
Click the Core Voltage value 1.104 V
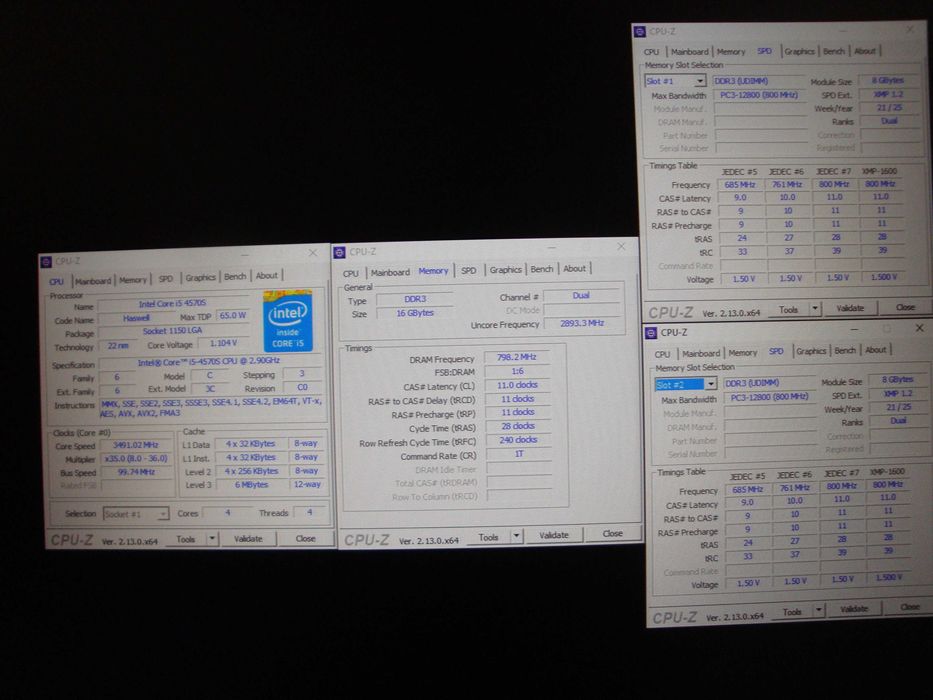point(224,343)
